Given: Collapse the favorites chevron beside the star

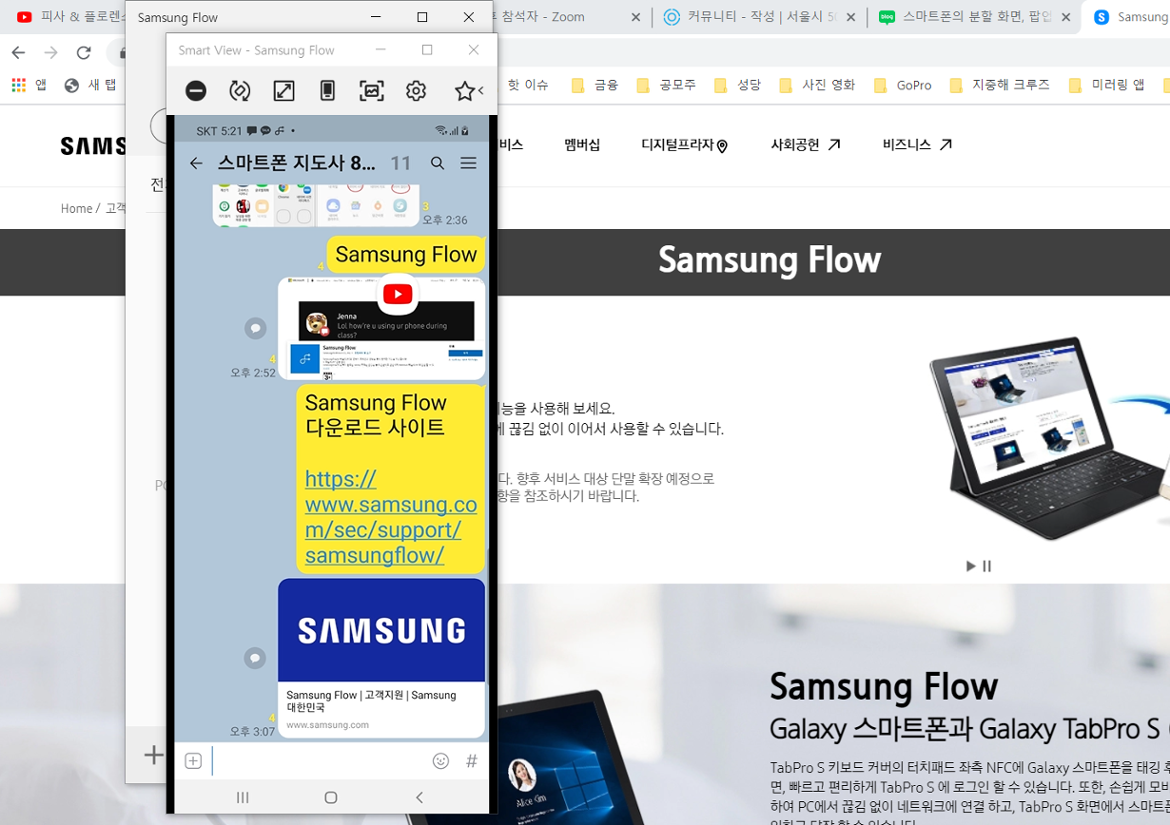Looking at the screenshot, I should click(481, 91).
